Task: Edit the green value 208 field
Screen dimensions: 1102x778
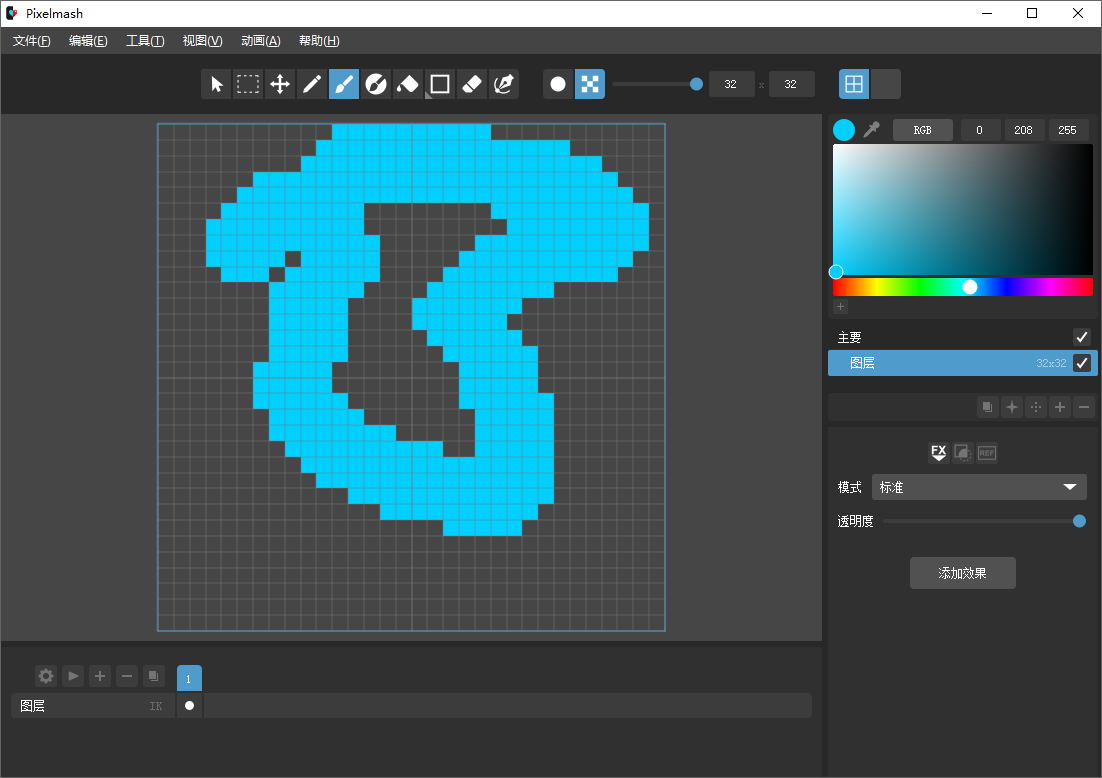Action: tap(1023, 130)
